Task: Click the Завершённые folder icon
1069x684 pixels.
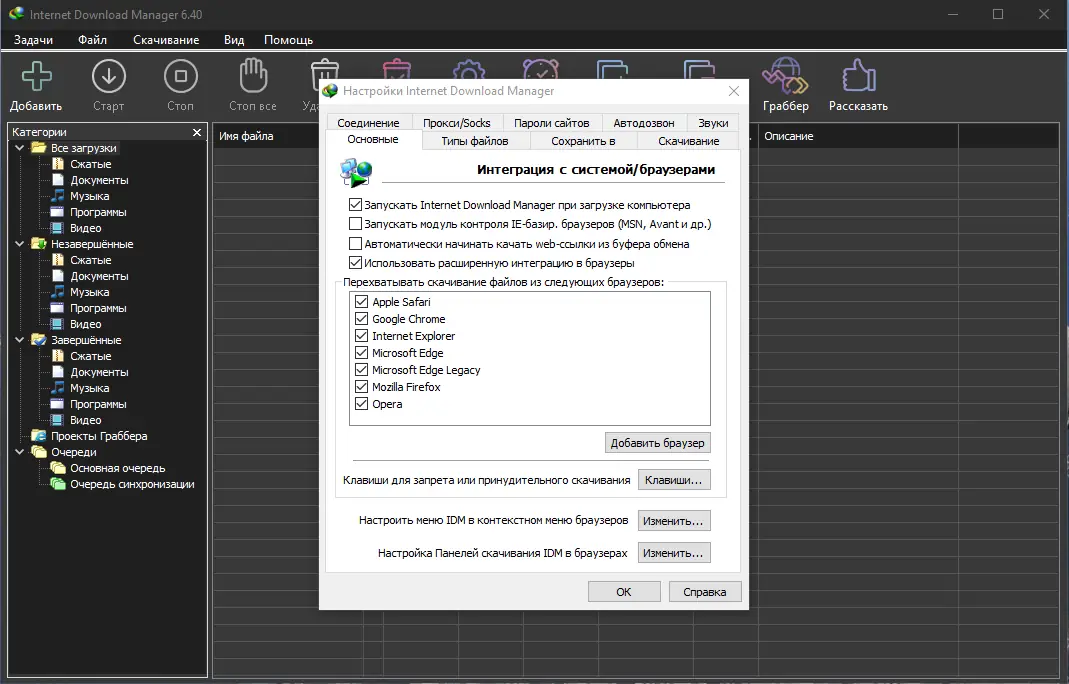Action: click(x=39, y=340)
